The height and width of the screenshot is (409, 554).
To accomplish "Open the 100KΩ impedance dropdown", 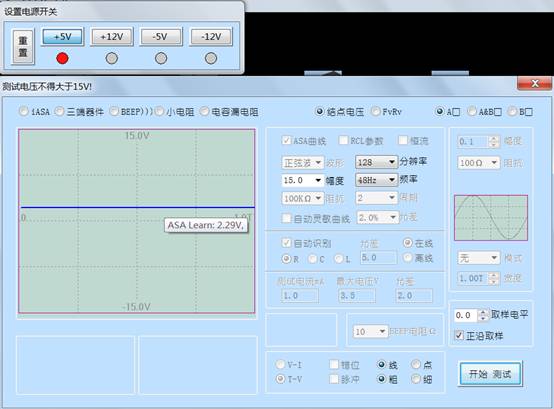I will 303,198.
